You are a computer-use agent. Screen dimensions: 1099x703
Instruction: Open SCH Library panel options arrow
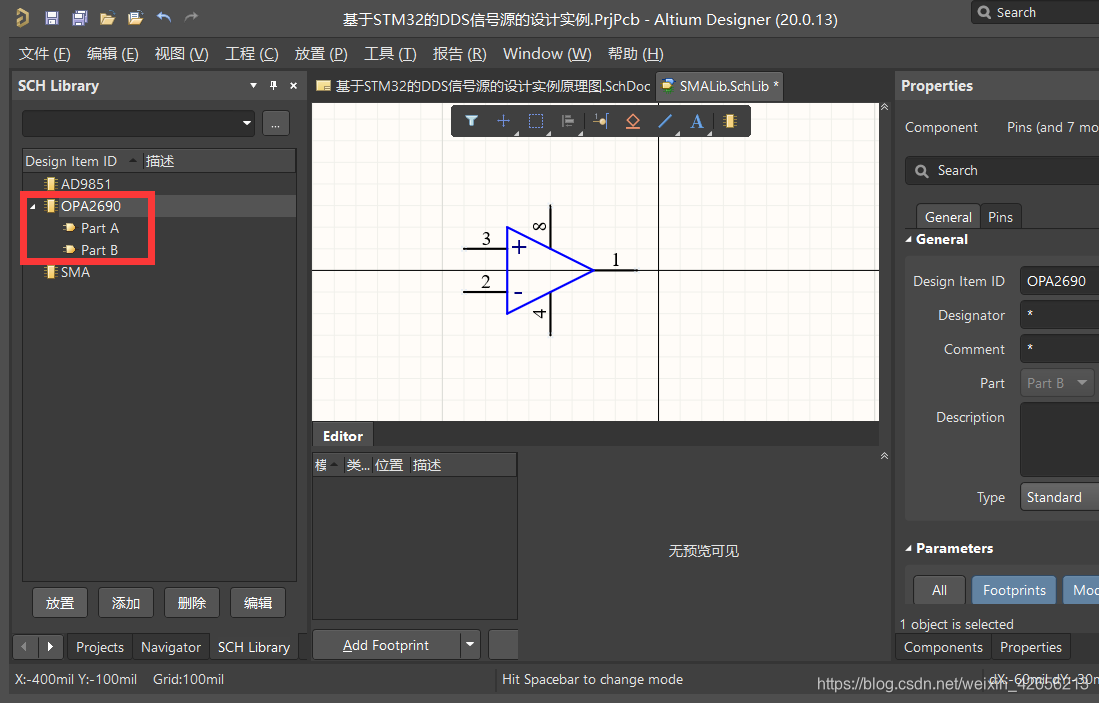pyautogui.click(x=253, y=86)
